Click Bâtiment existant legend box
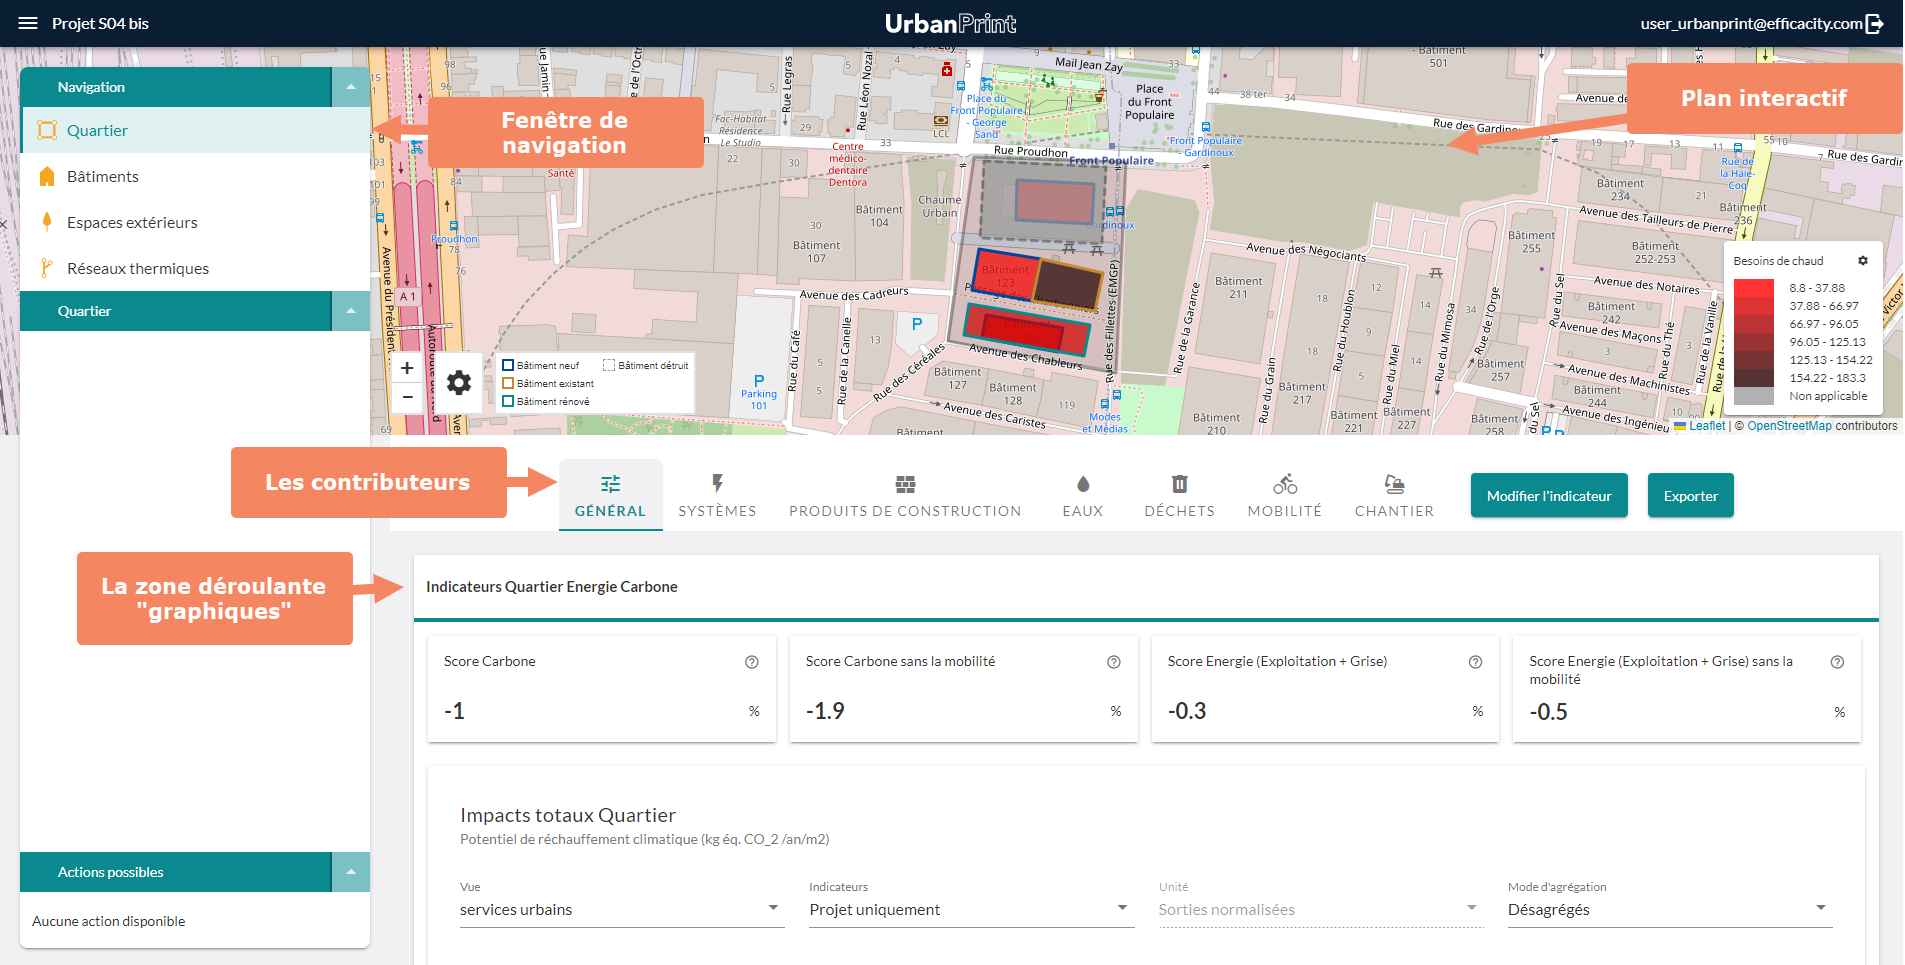Viewport: 1905px width, 965px height. point(508,383)
